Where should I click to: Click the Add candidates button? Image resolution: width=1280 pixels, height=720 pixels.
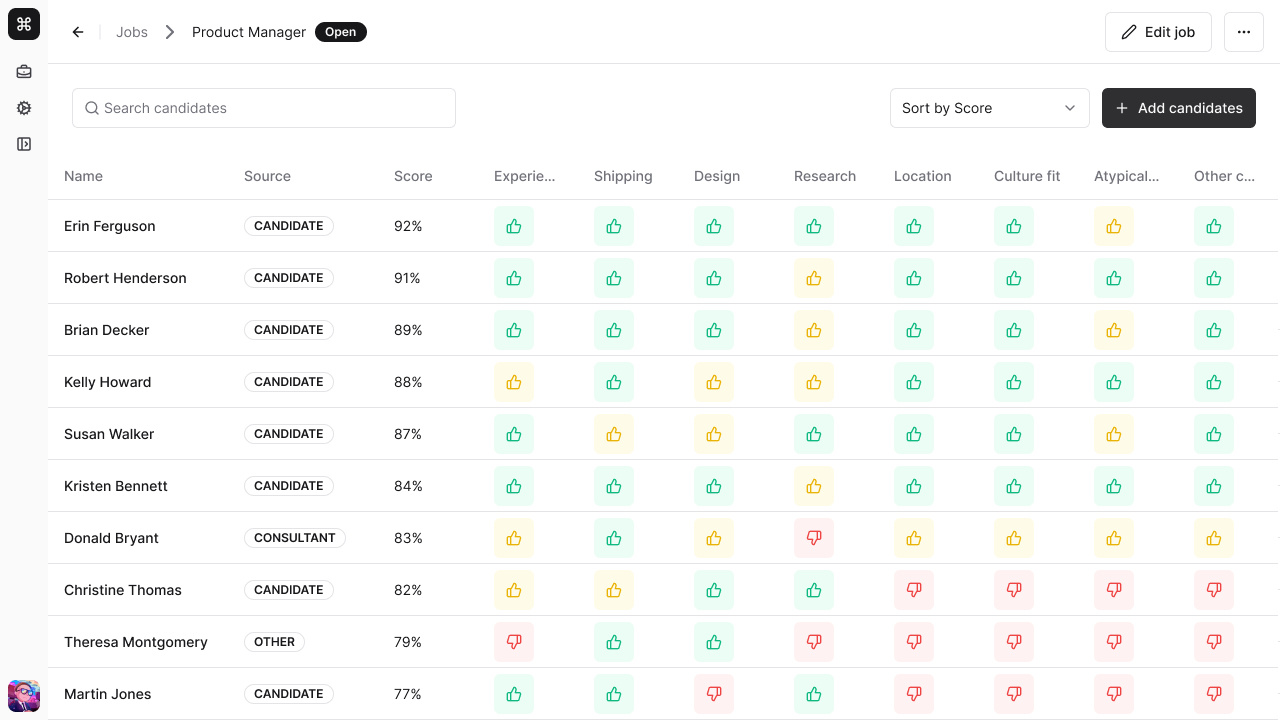click(1178, 108)
